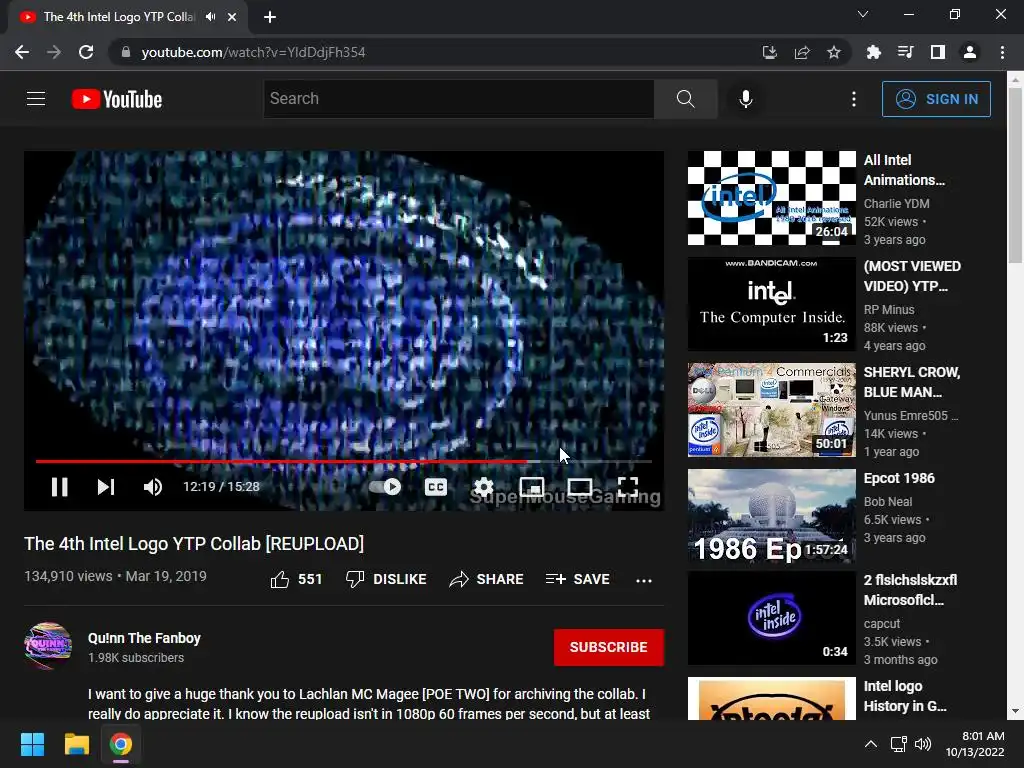Mute the tab via speaker icon
The image size is (1024, 768).
[x=210, y=17]
